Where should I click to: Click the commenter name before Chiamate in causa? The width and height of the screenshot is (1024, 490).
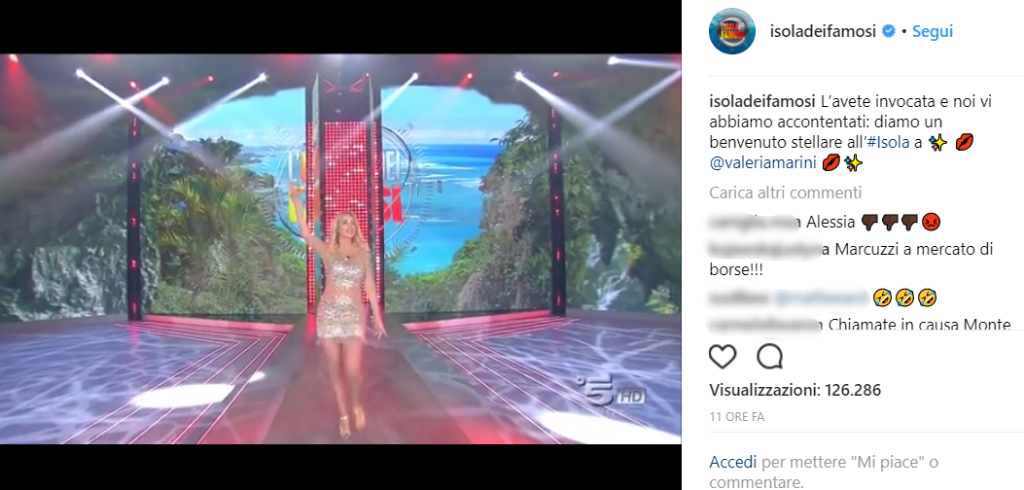tap(765, 325)
